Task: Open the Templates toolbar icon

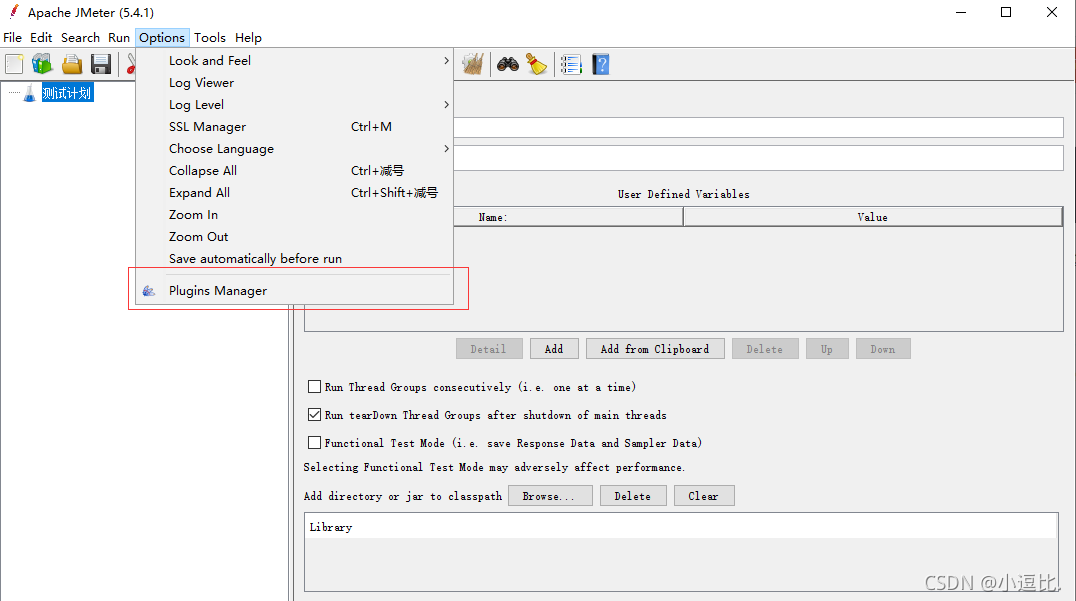Action: [42, 64]
